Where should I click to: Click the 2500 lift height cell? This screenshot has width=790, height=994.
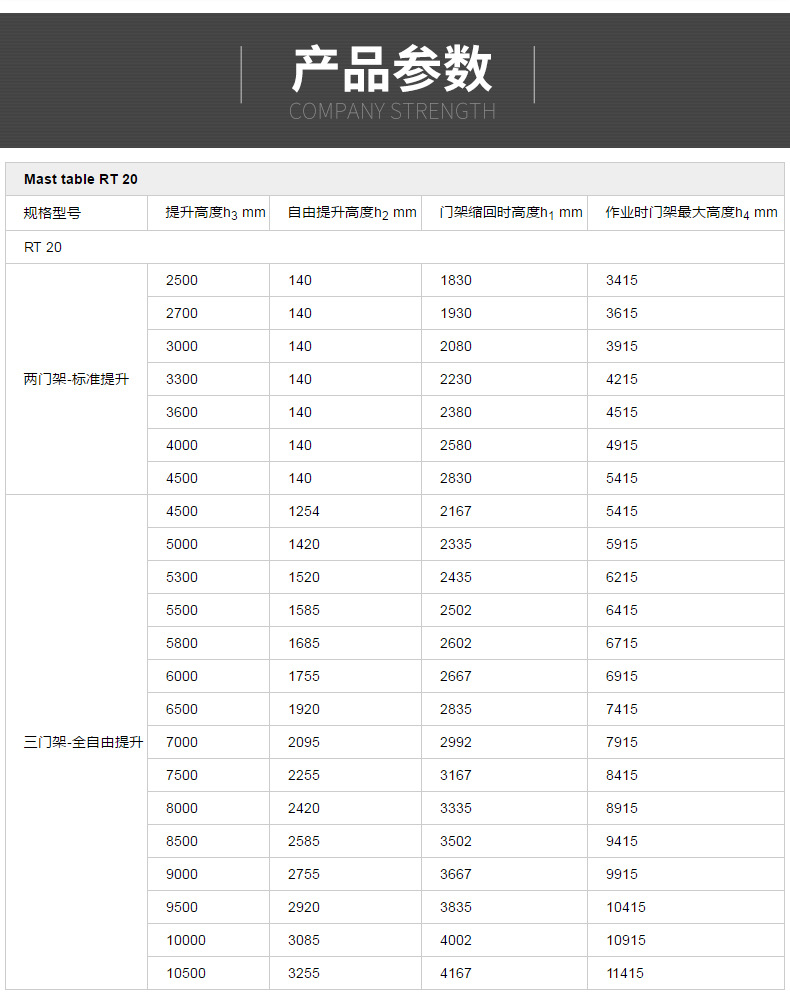[x=182, y=280]
